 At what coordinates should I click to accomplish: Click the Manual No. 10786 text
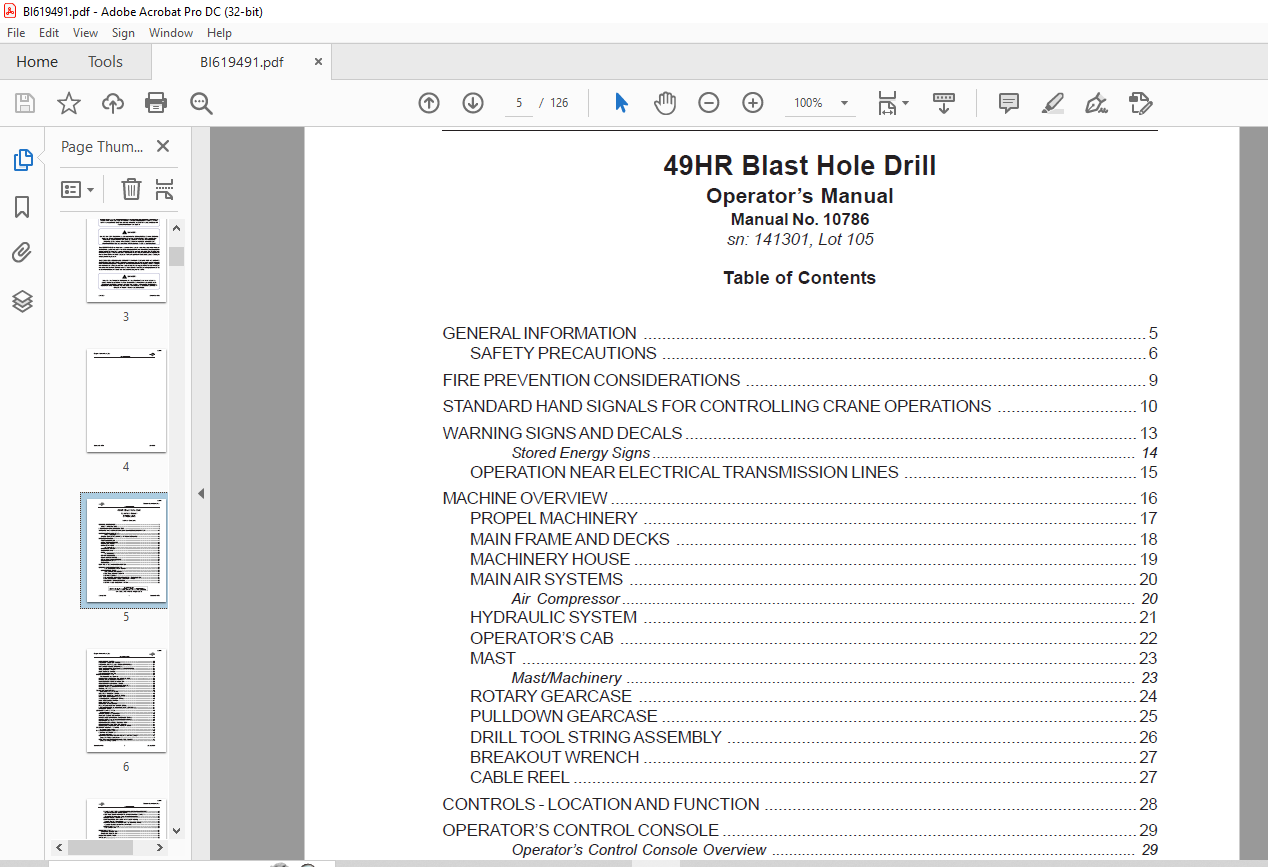tap(799, 219)
